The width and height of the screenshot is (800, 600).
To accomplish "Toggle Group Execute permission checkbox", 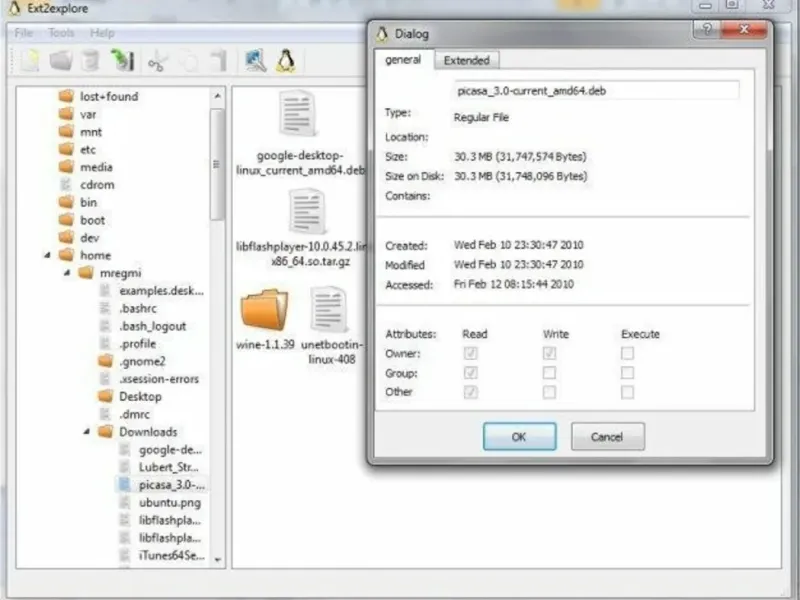I will [627, 372].
